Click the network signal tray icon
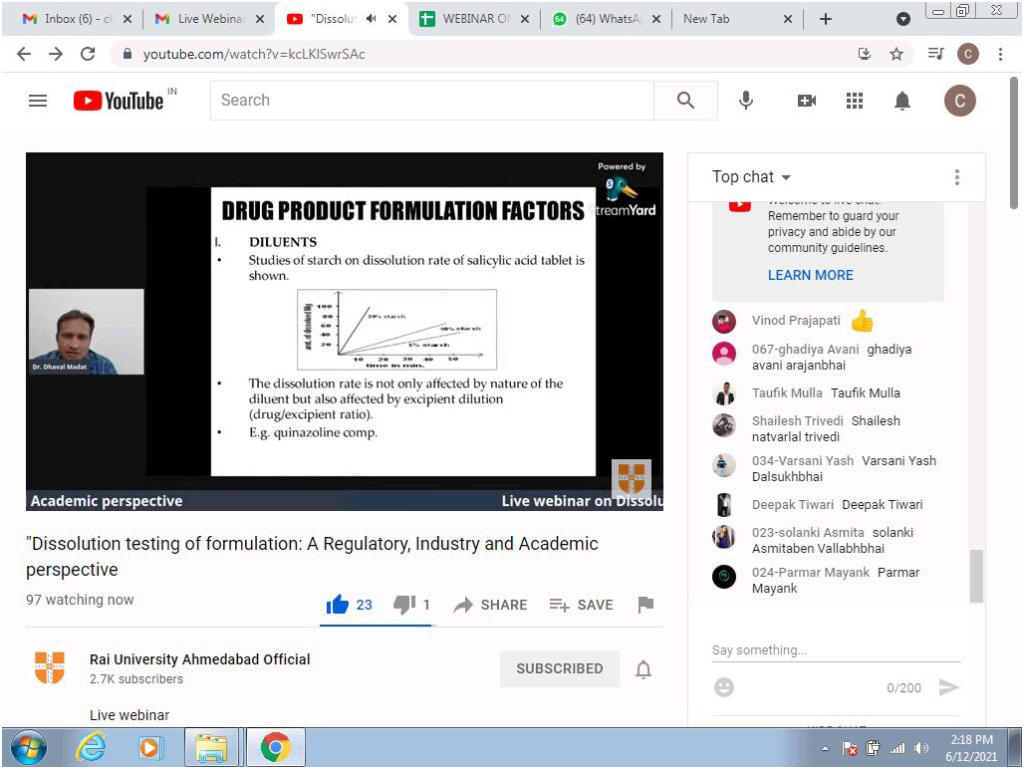This screenshot has height=769, width=1024. [897, 748]
